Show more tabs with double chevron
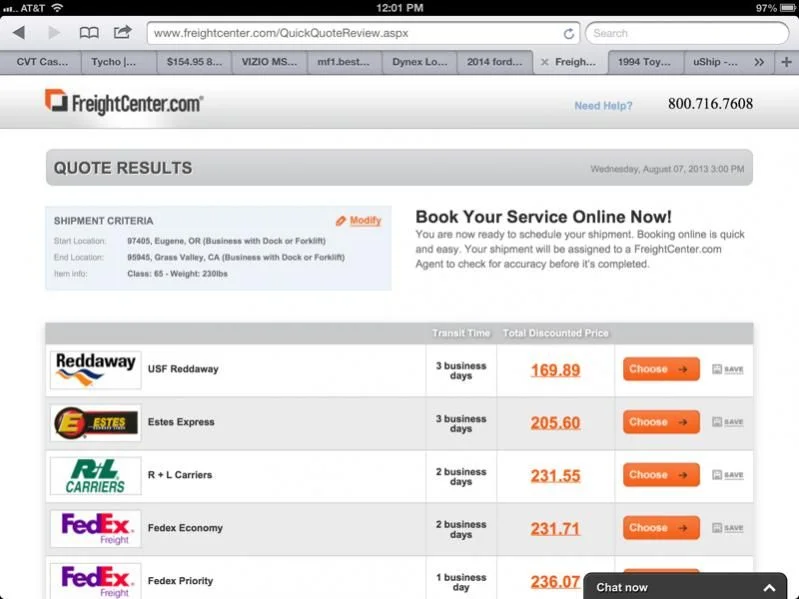Viewport: 799px width, 599px height. click(x=759, y=62)
